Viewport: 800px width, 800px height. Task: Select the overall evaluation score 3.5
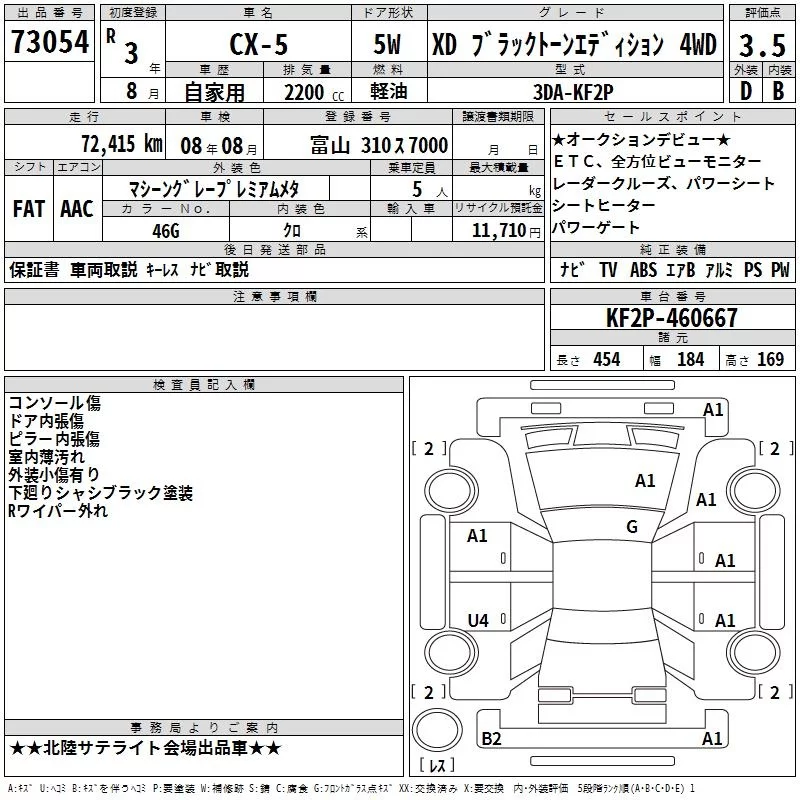tap(762, 45)
